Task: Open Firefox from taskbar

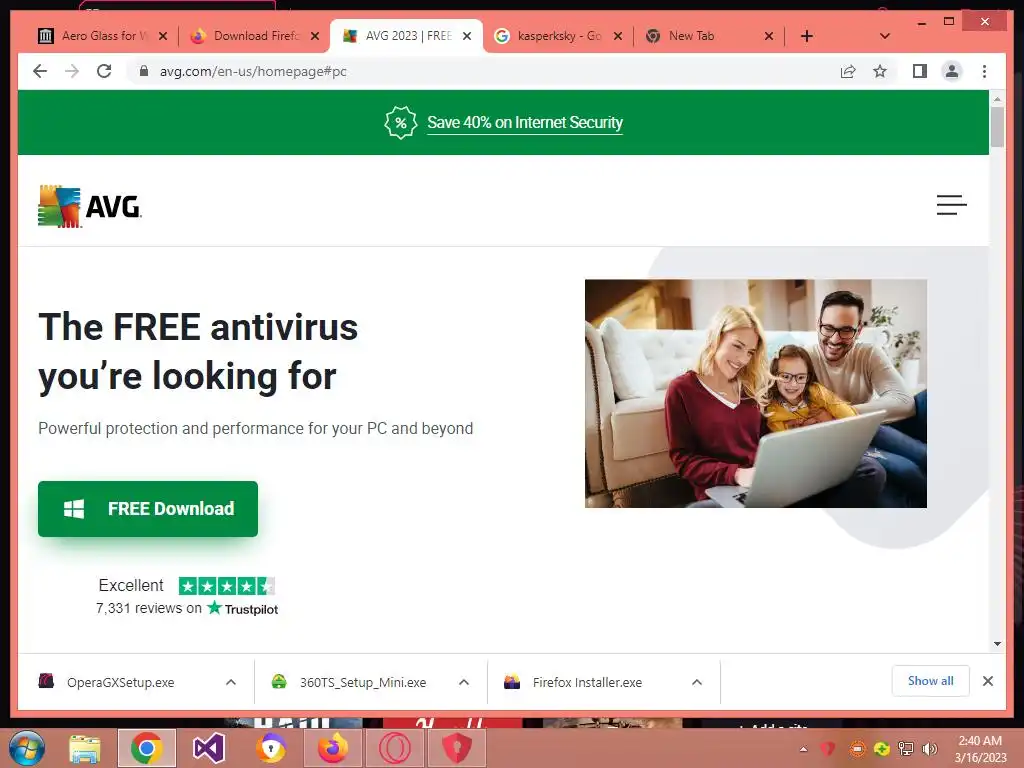Action: click(333, 748)
